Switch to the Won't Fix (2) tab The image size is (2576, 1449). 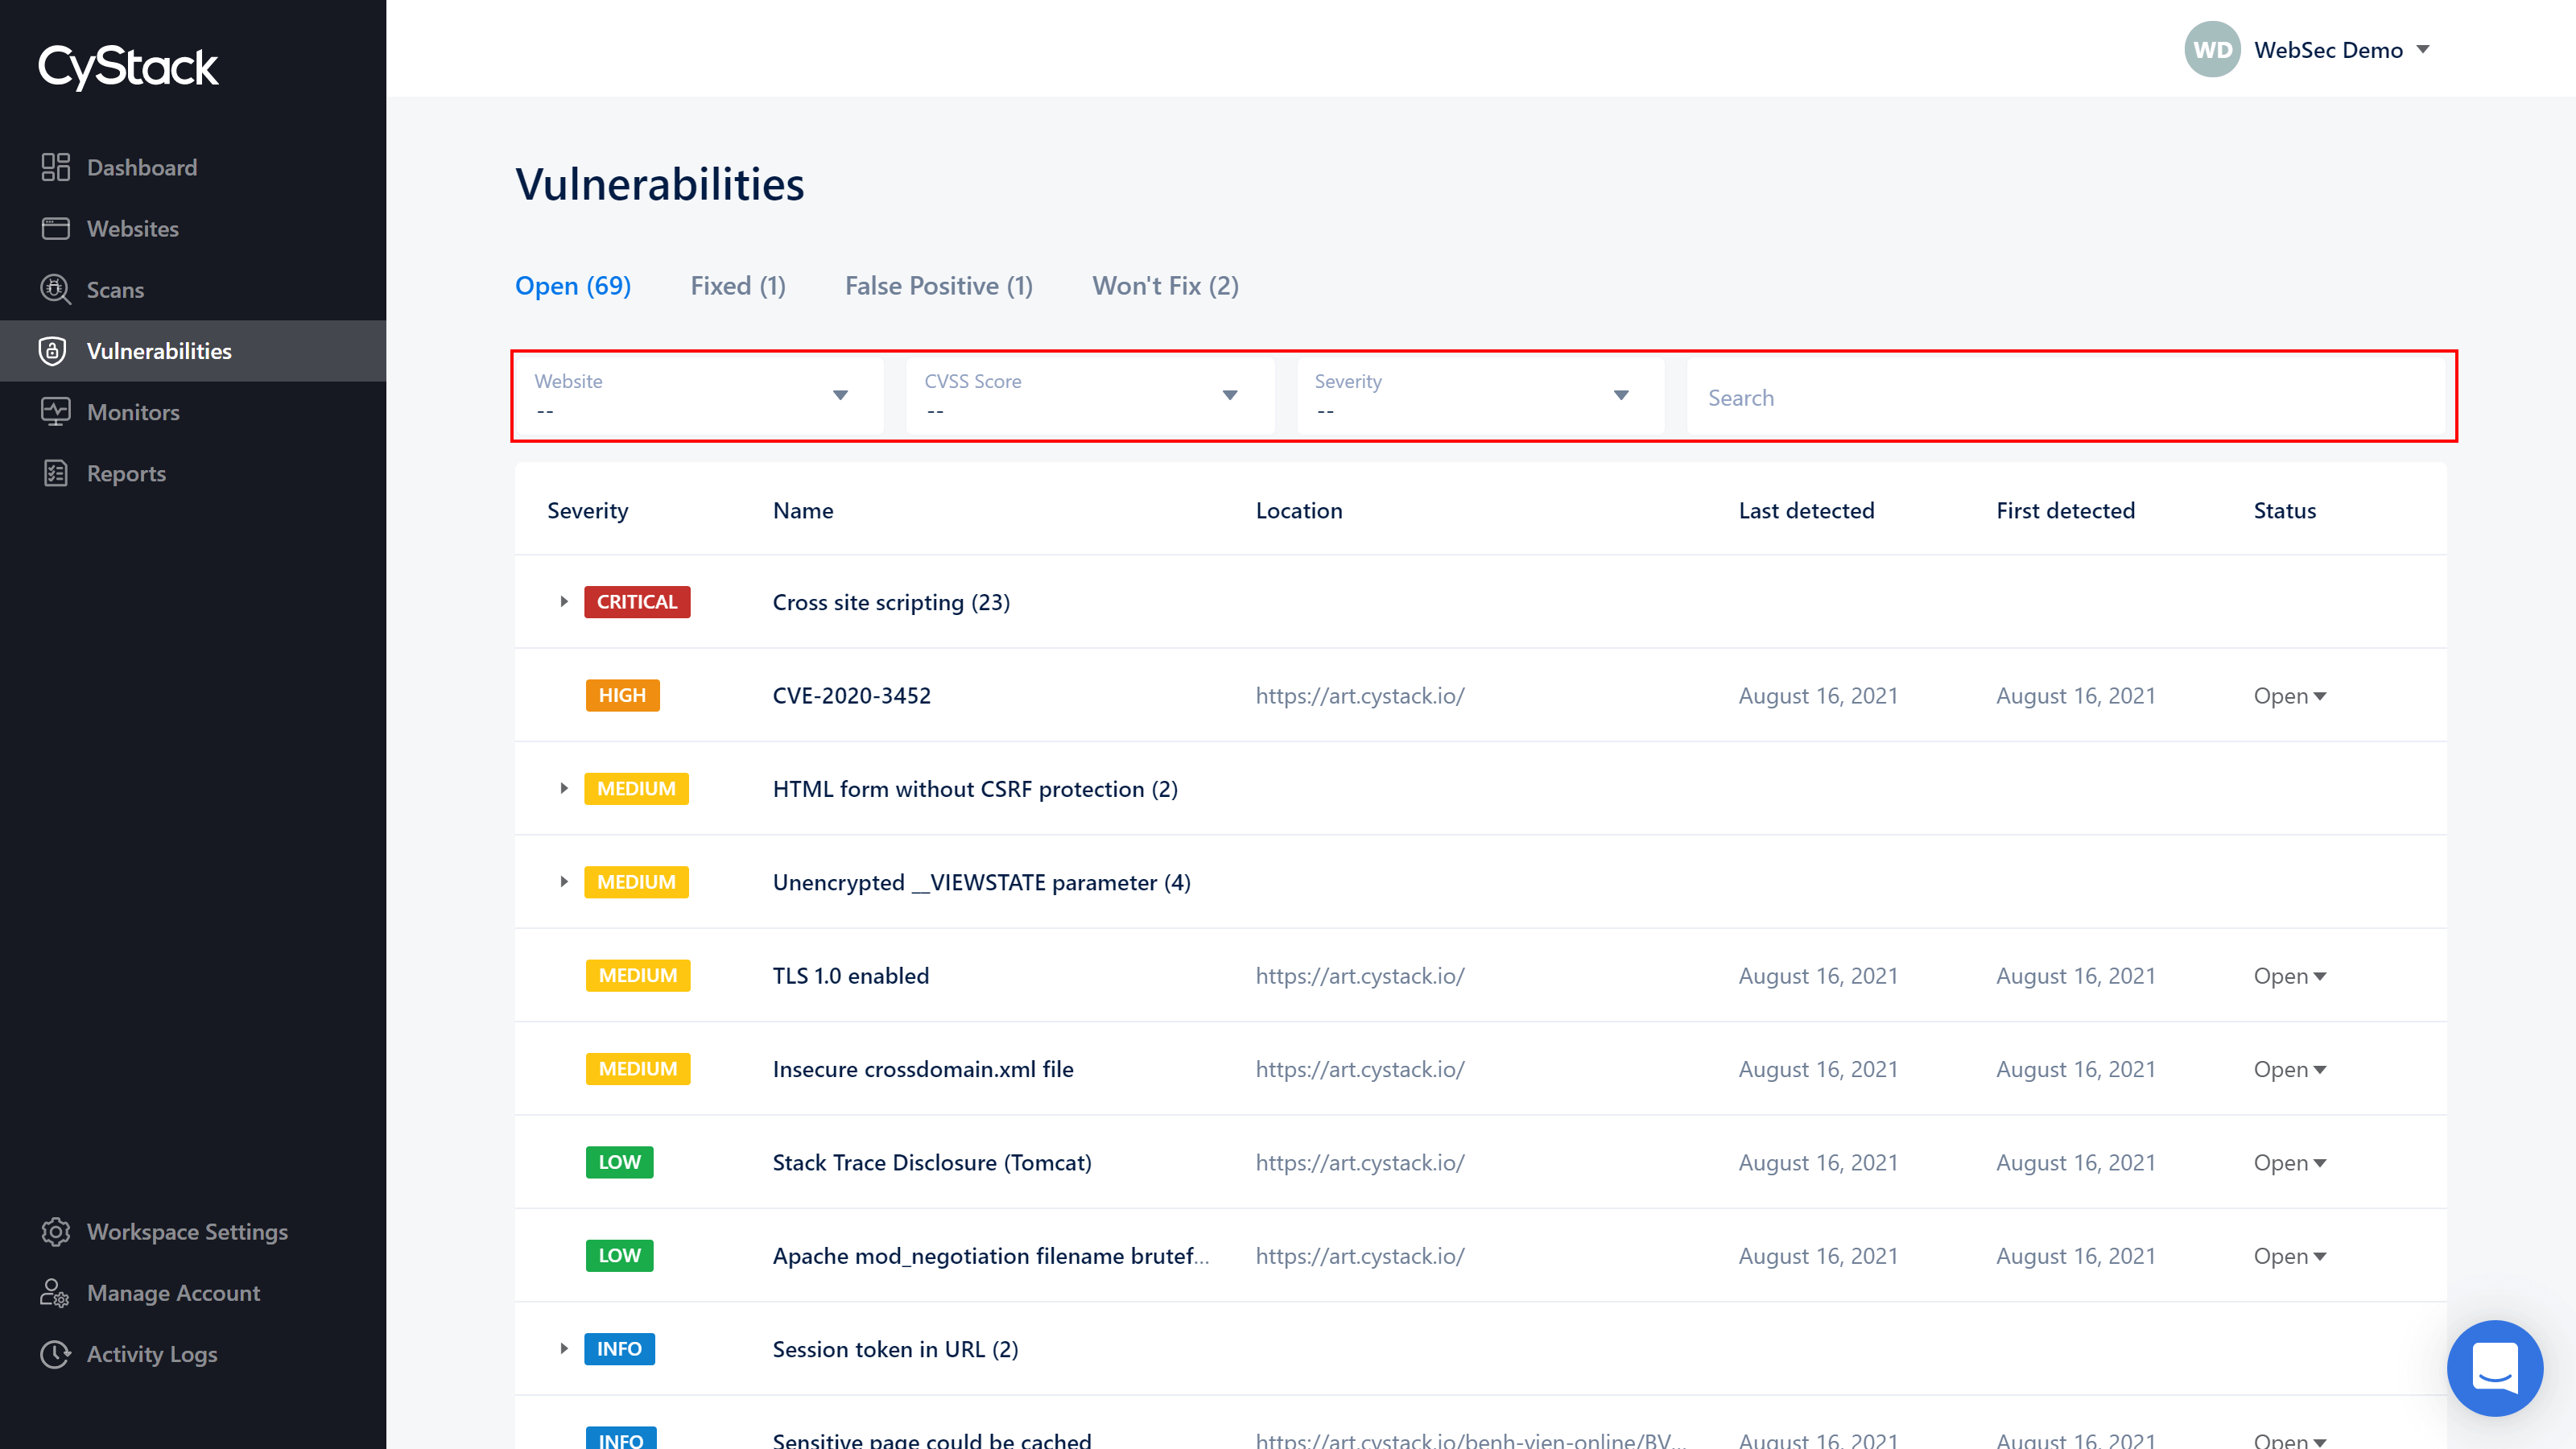click(1165, 286)
